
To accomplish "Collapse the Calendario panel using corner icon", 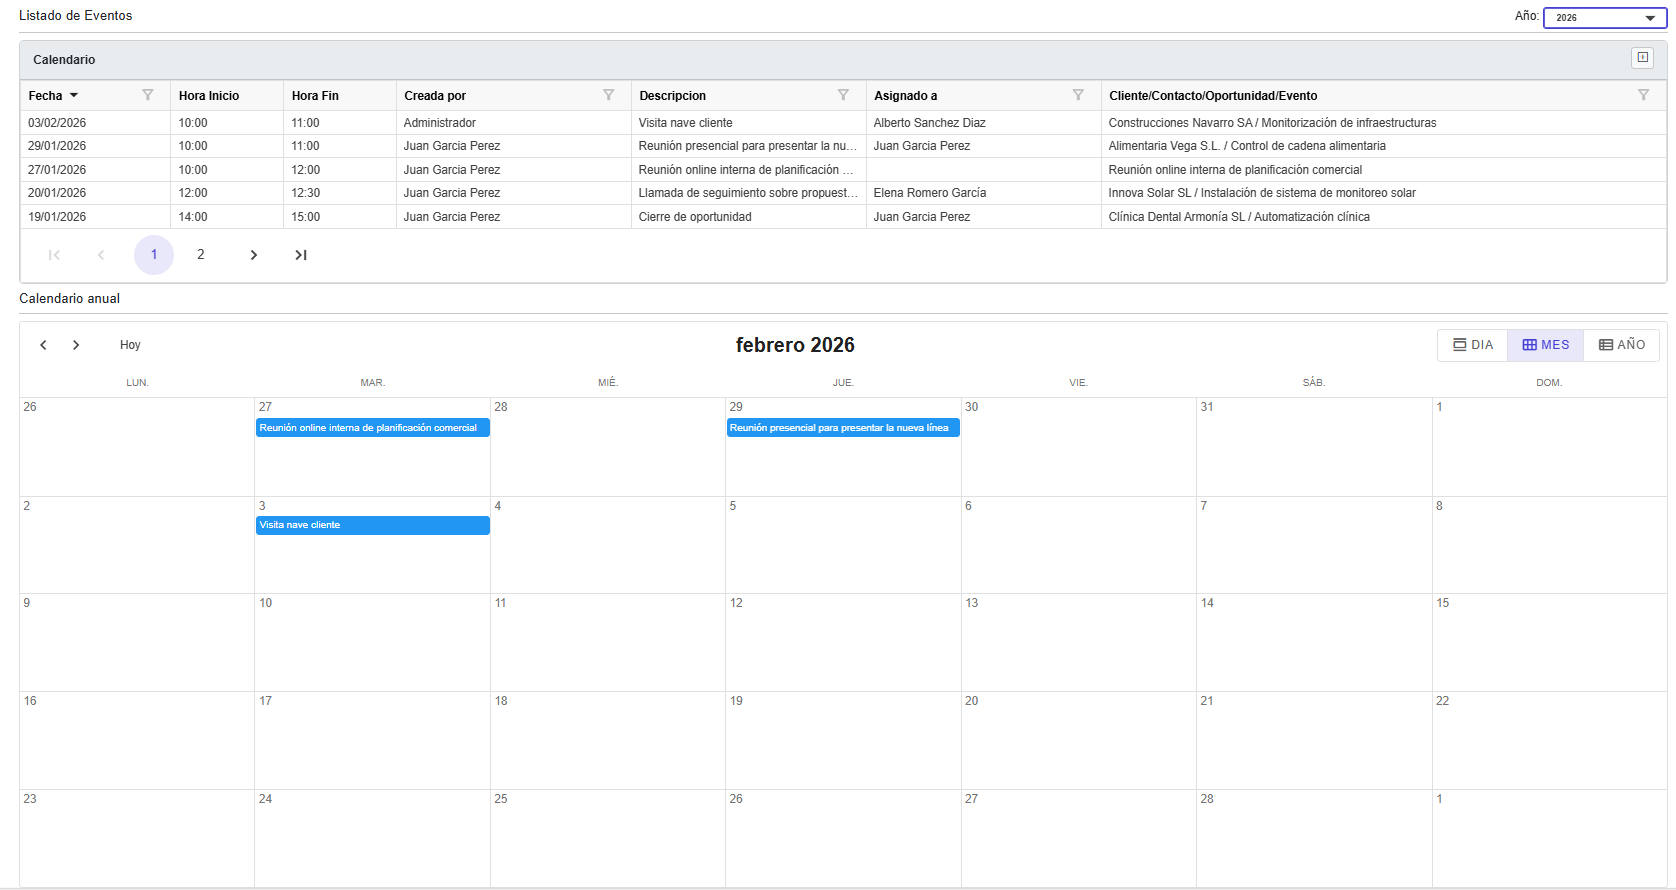I will [x=1642, y=58].
